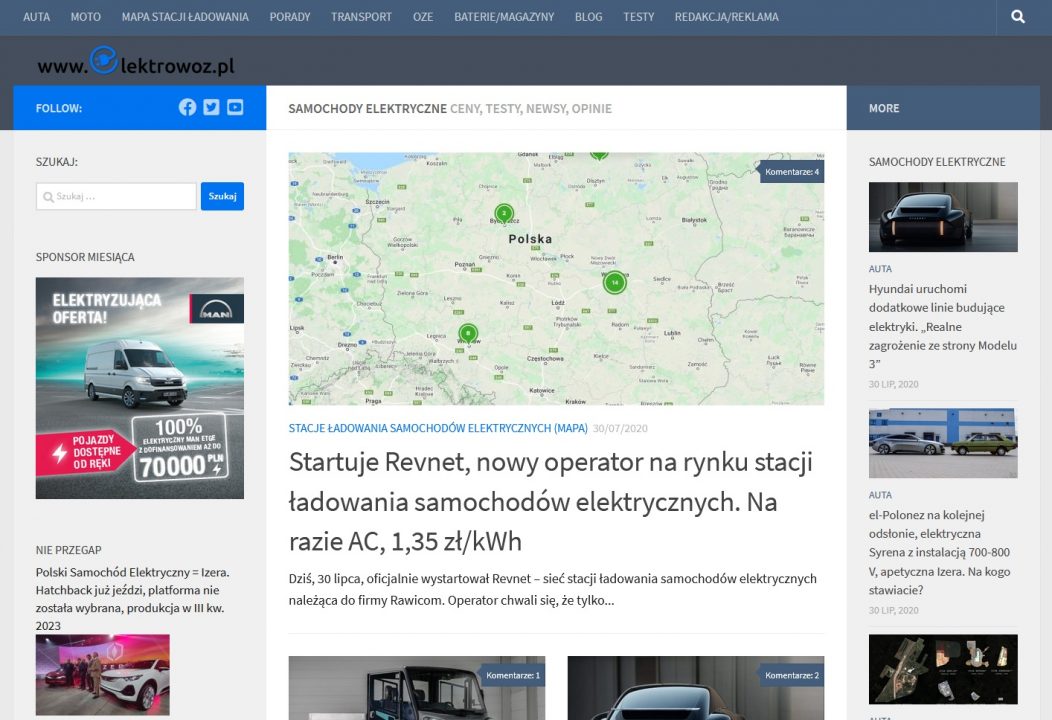Open the el-Polonez na kolejnej odsłonie article
Image resolution: width=1052 pixels, height=720 pixels.
pyautogui.click(x=939, y=552)
